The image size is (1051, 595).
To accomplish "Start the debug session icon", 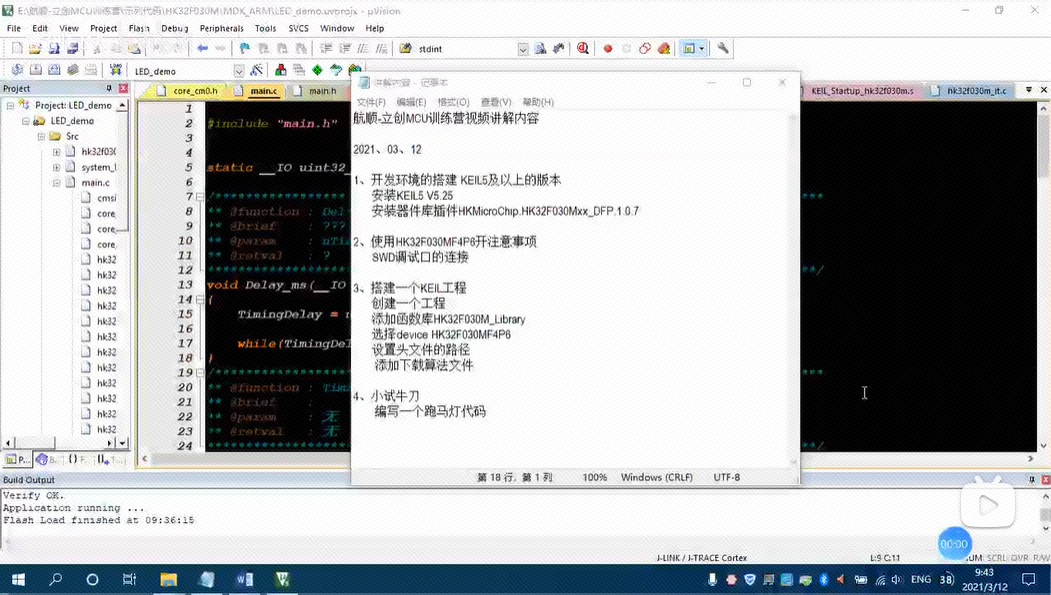I will coord(583,48).
